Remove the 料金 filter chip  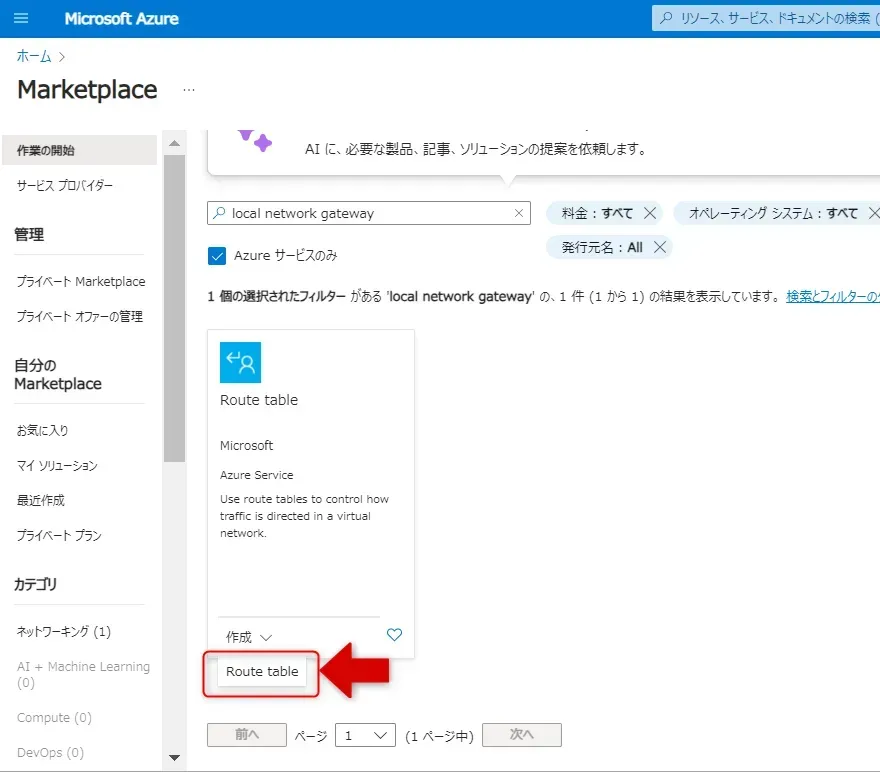coord(650,213)
